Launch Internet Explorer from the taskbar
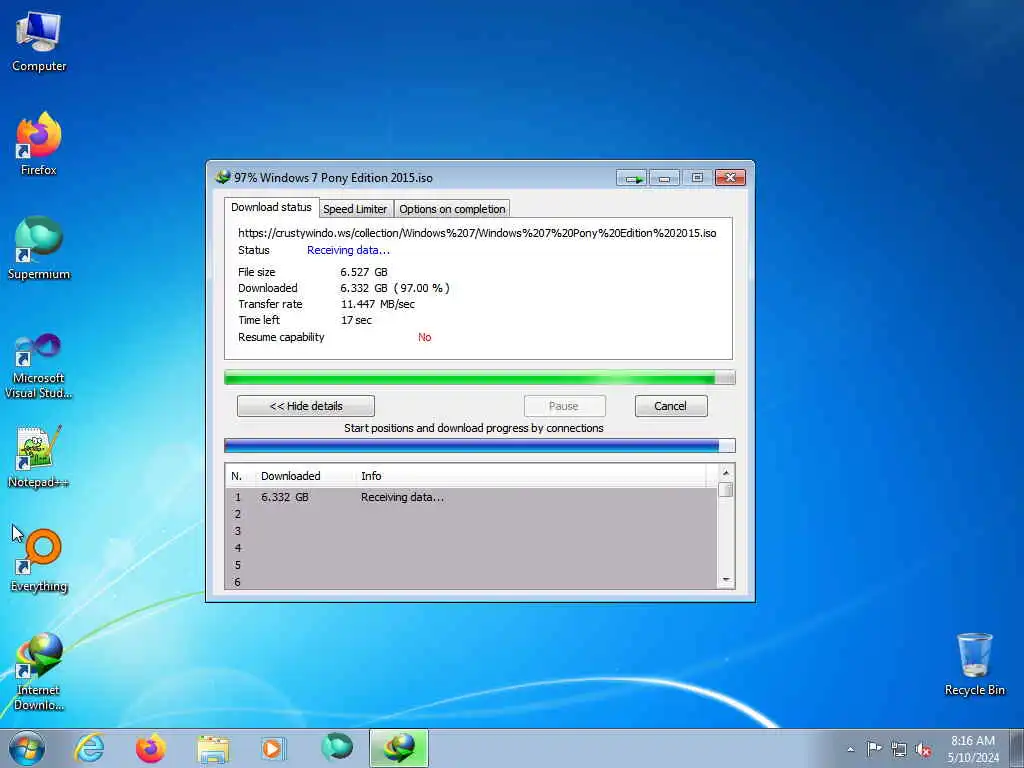This screenshot has height=768, width=1024. click(x=89, y=748)
